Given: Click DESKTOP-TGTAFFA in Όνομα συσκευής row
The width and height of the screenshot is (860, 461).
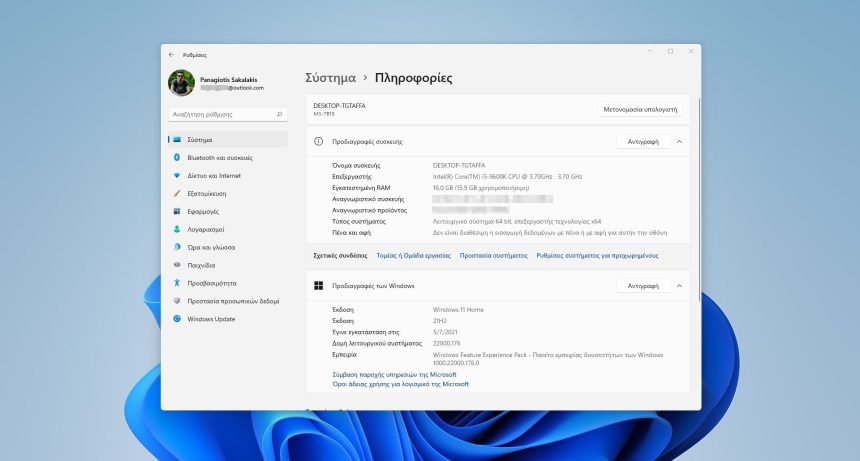Looking at the screenshot, I should click(x=459, y=166).
